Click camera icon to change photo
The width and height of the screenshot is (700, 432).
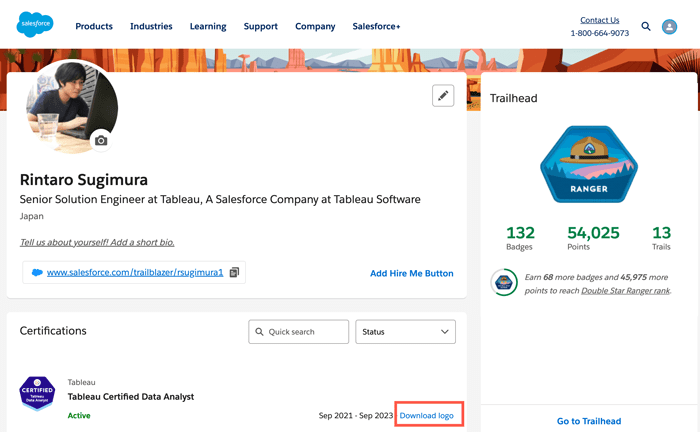[x=101, y=141]
